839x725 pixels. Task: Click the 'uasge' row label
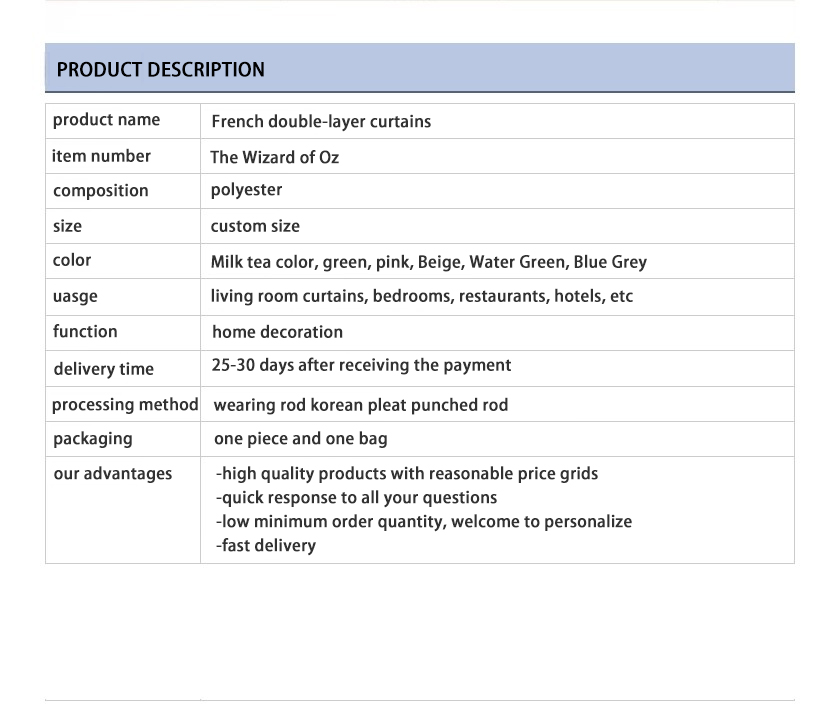click(x=75, y=297)
